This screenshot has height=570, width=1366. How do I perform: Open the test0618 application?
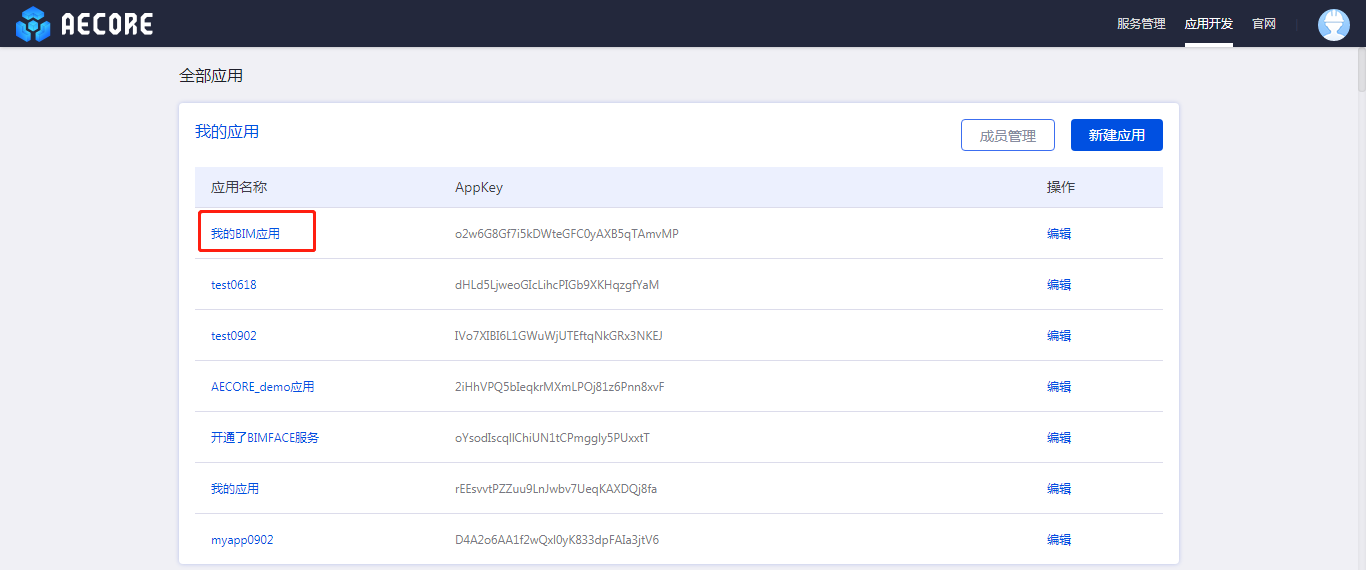pyautogui.click(x=233, y=285)
